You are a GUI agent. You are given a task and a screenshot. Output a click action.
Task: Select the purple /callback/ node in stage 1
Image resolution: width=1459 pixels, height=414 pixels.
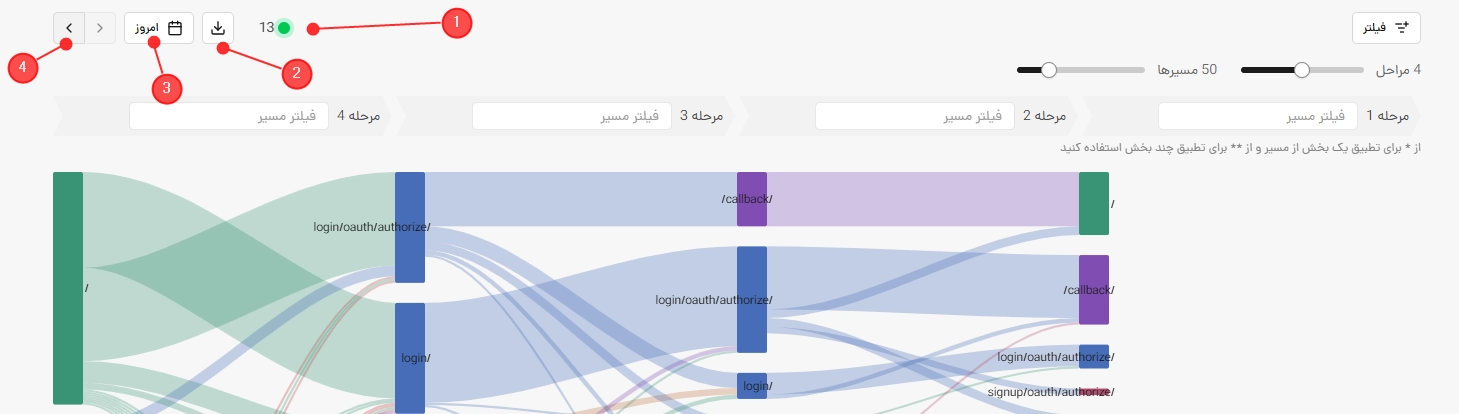(1094, 290)
